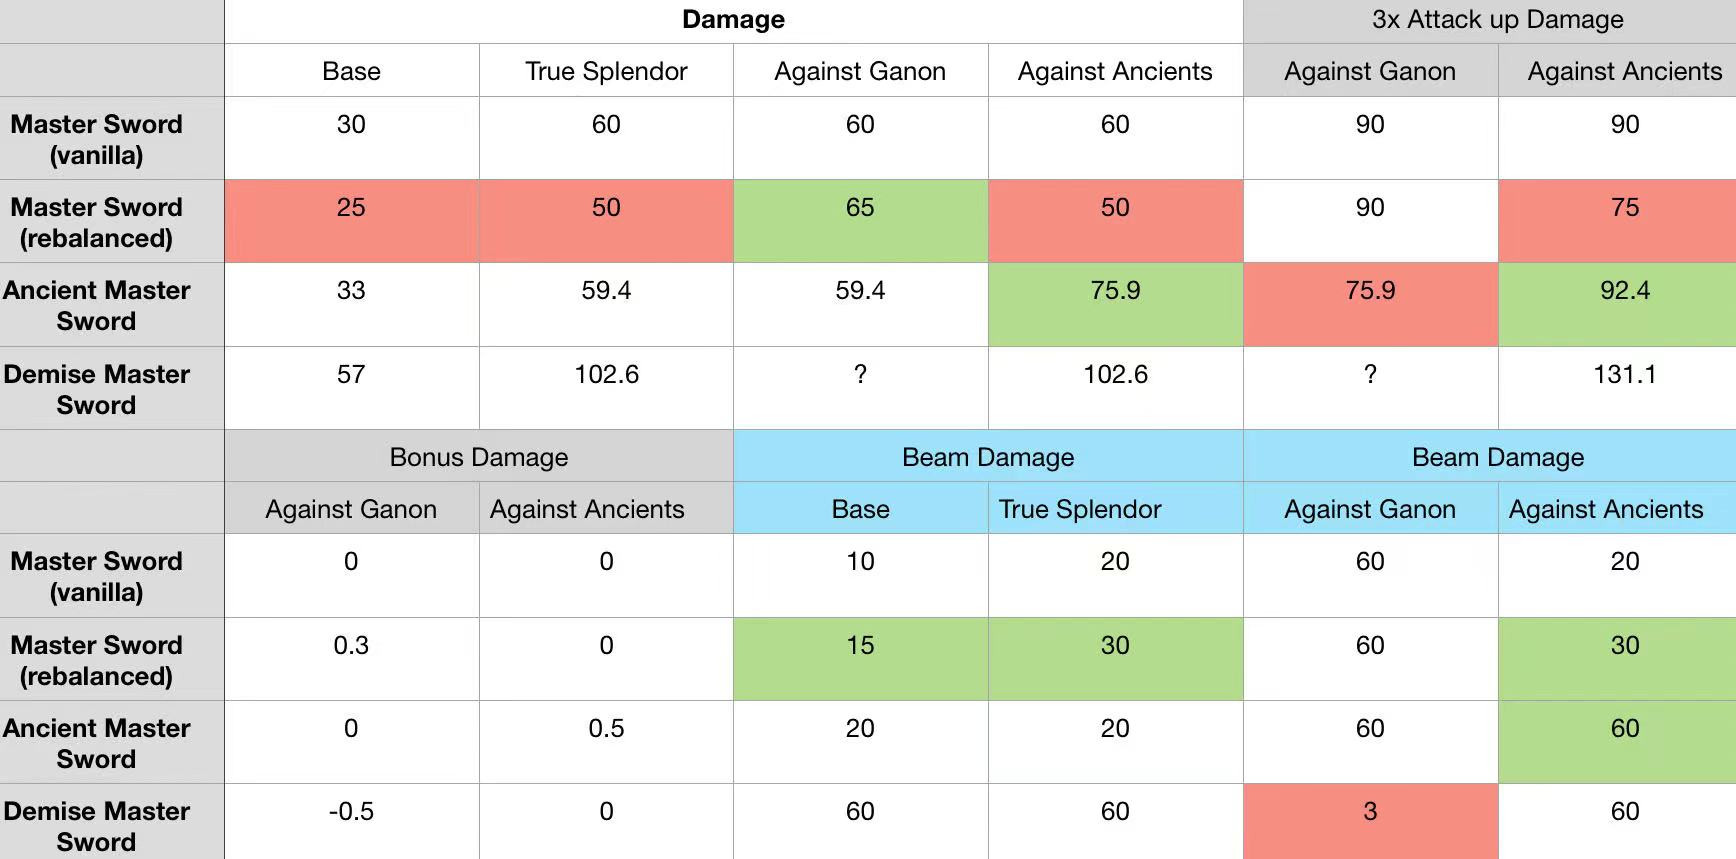Click the Bonus Damage header cell
1736x859 pixels.
click(x=479, y=457)
